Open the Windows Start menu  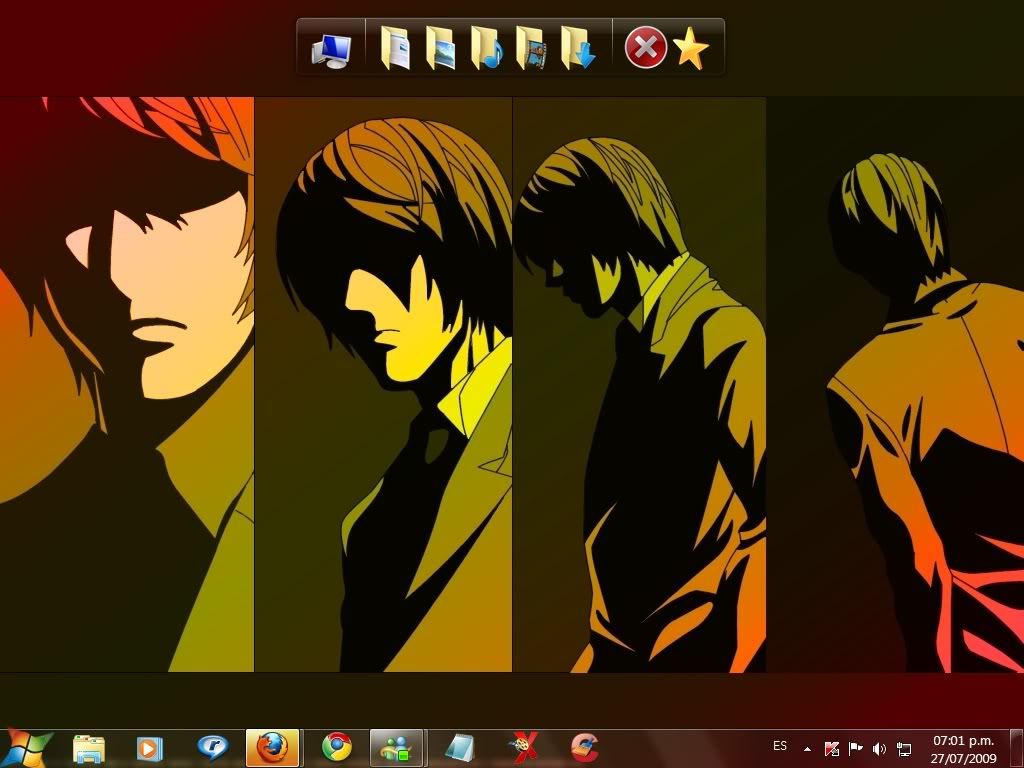[26, 748]
